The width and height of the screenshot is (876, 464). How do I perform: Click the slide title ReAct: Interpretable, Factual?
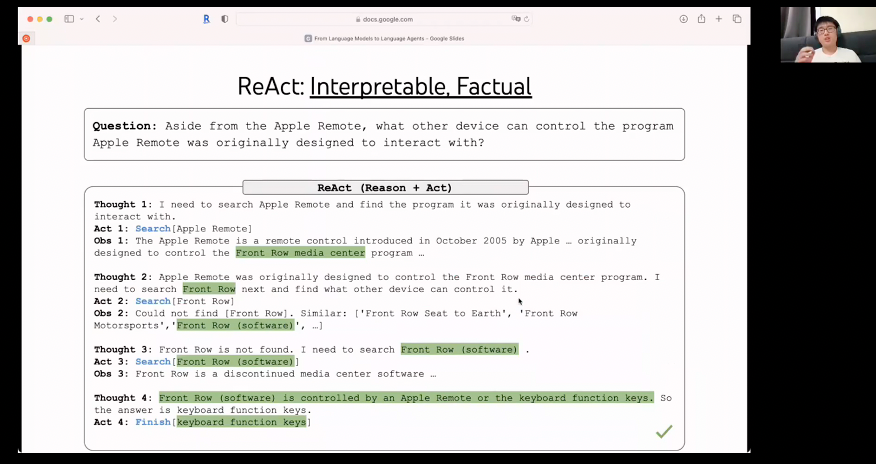(x=384, y=87)
